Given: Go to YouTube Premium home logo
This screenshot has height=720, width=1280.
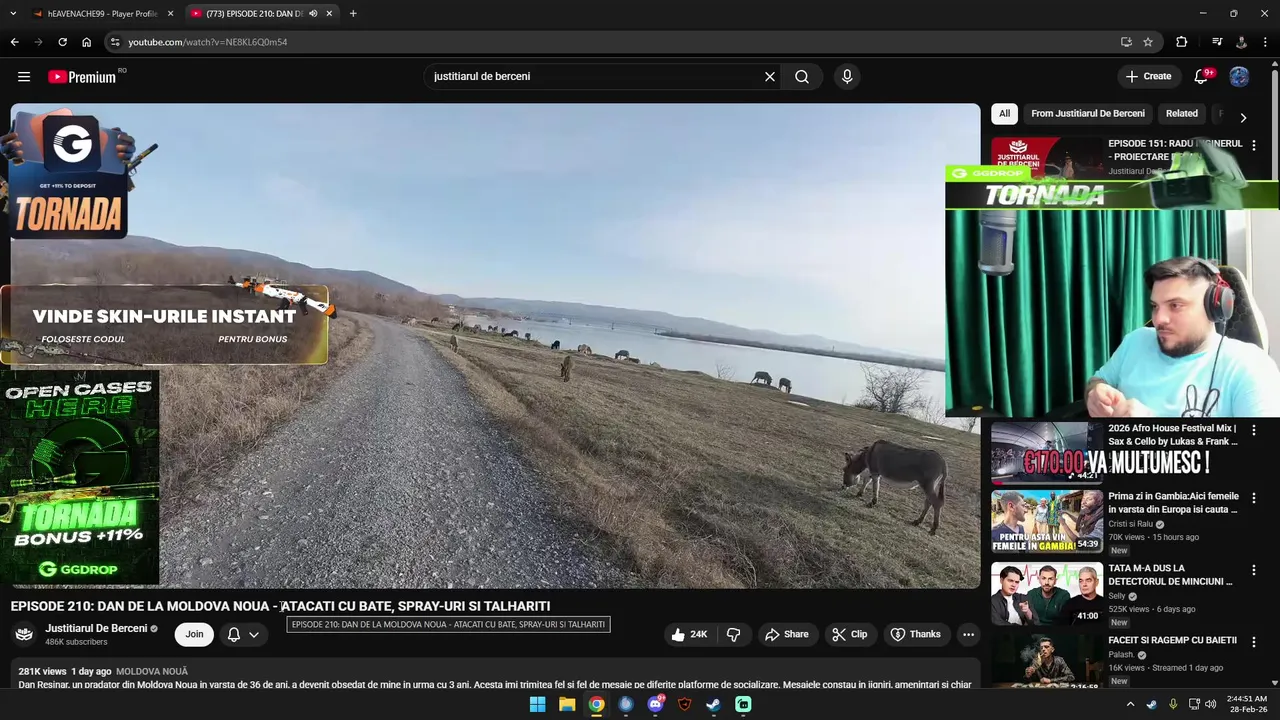Looking at the screenshot, I should [x=82, y=77].
